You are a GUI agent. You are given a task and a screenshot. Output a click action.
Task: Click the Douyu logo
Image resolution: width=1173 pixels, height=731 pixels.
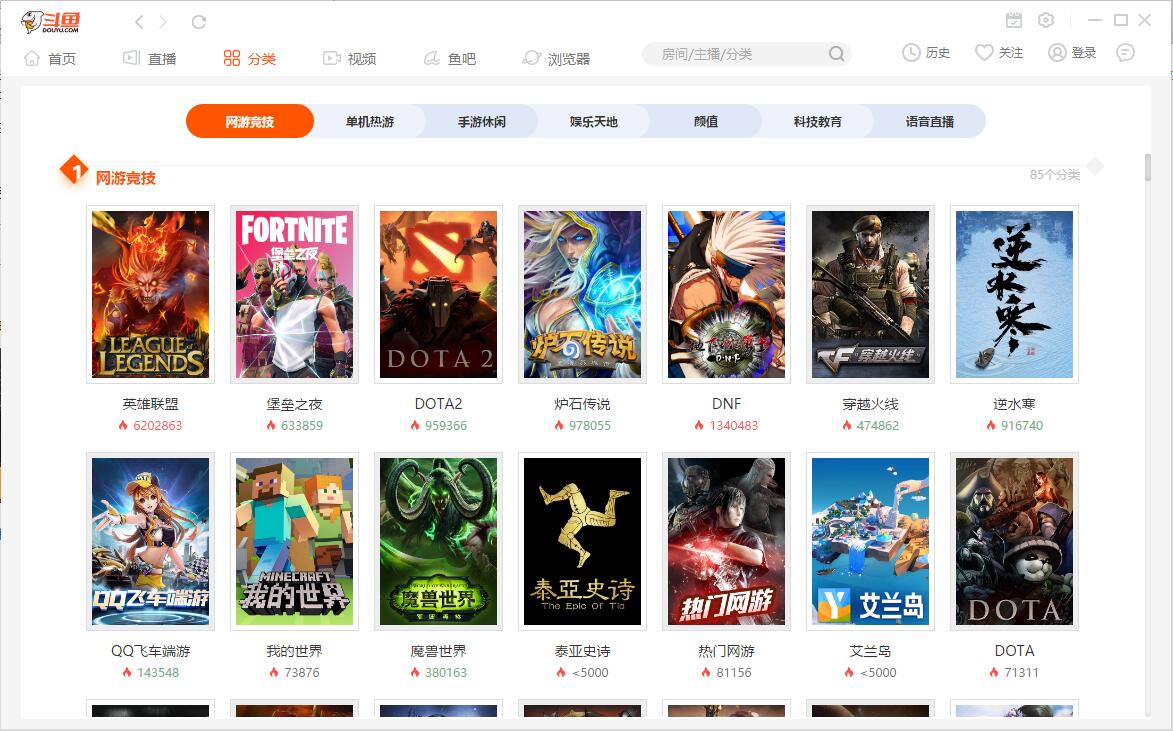click(x=50, y=22)
